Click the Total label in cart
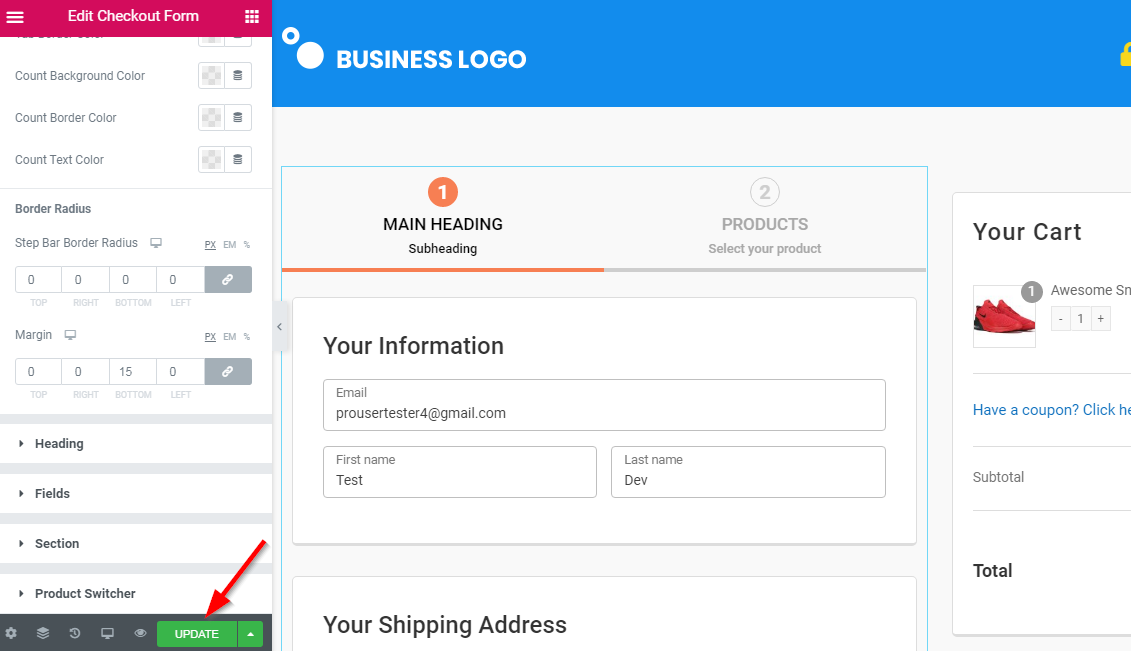 pos(993,571)
